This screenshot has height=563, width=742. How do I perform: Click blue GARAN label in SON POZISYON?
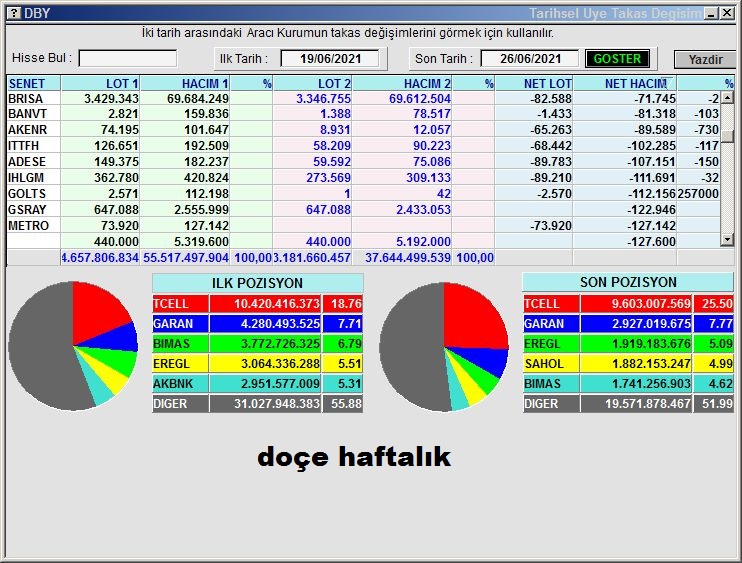click(x=551, y=324)
